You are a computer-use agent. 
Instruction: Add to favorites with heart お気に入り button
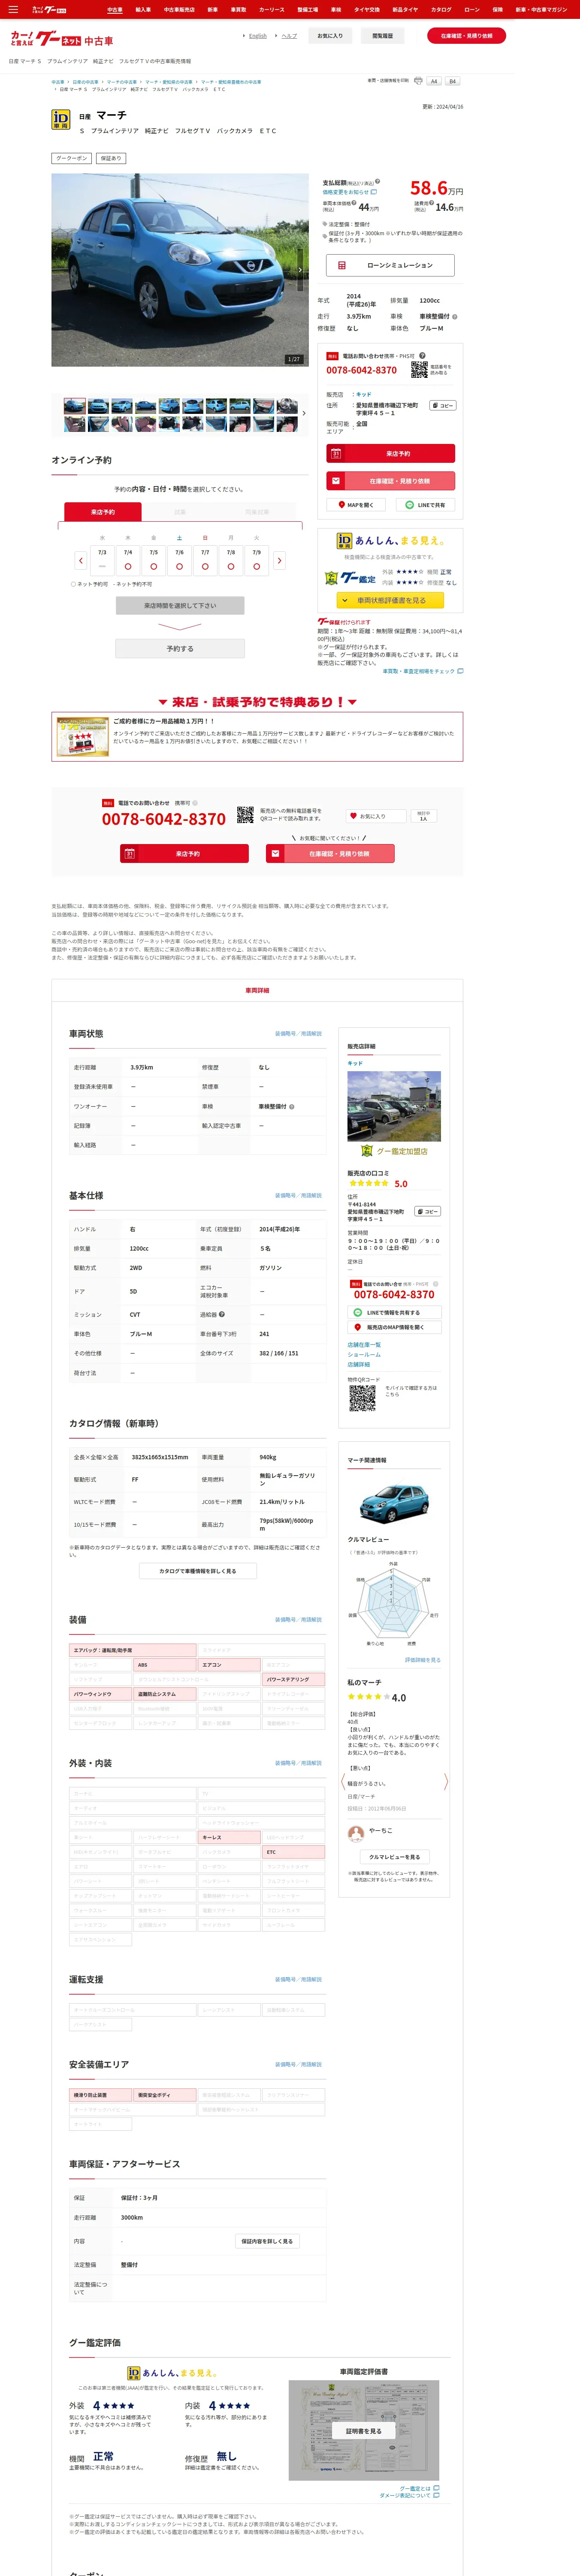[x=375, y=816]
